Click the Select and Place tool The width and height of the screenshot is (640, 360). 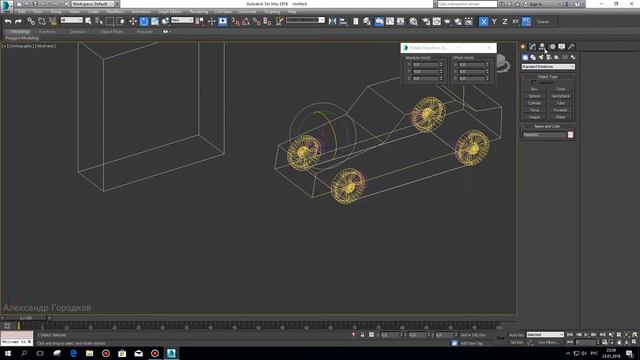pyautogui.click(x=165, y=21)
